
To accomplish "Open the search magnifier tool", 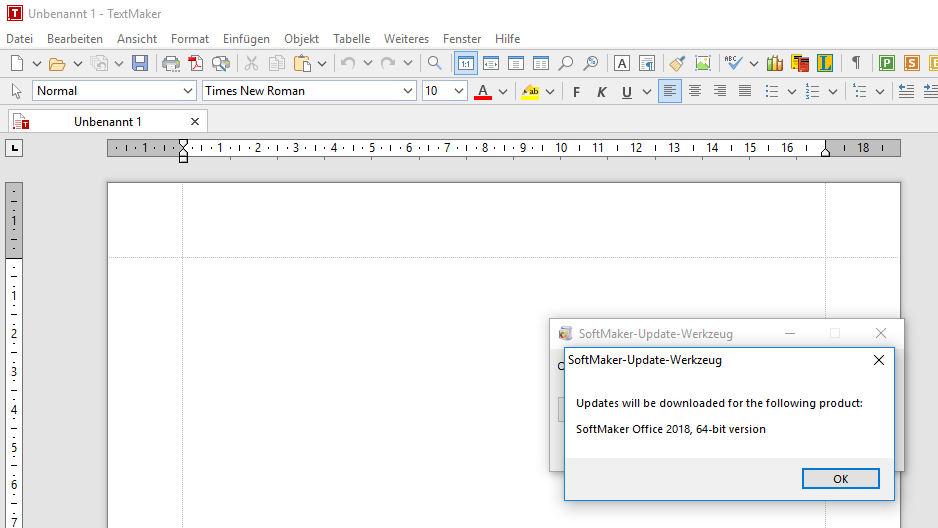I will (434, 63).
